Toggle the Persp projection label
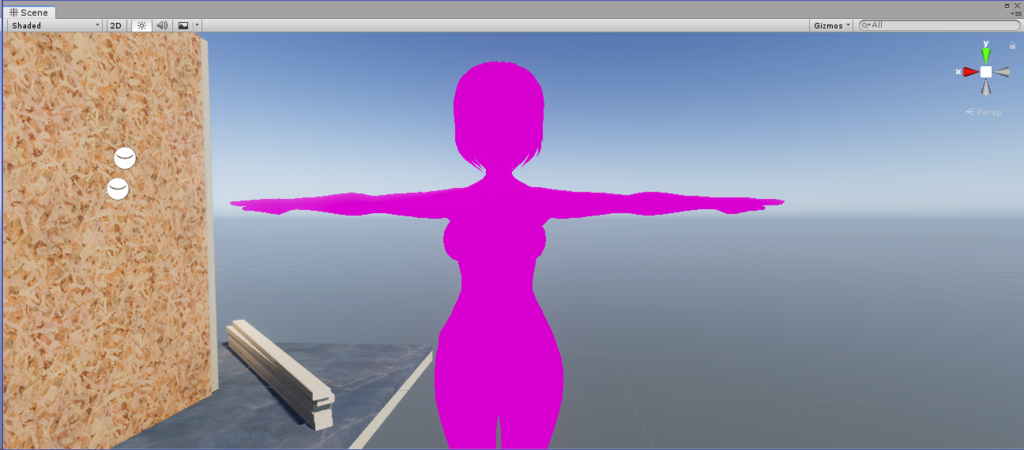 pos(984,112)
